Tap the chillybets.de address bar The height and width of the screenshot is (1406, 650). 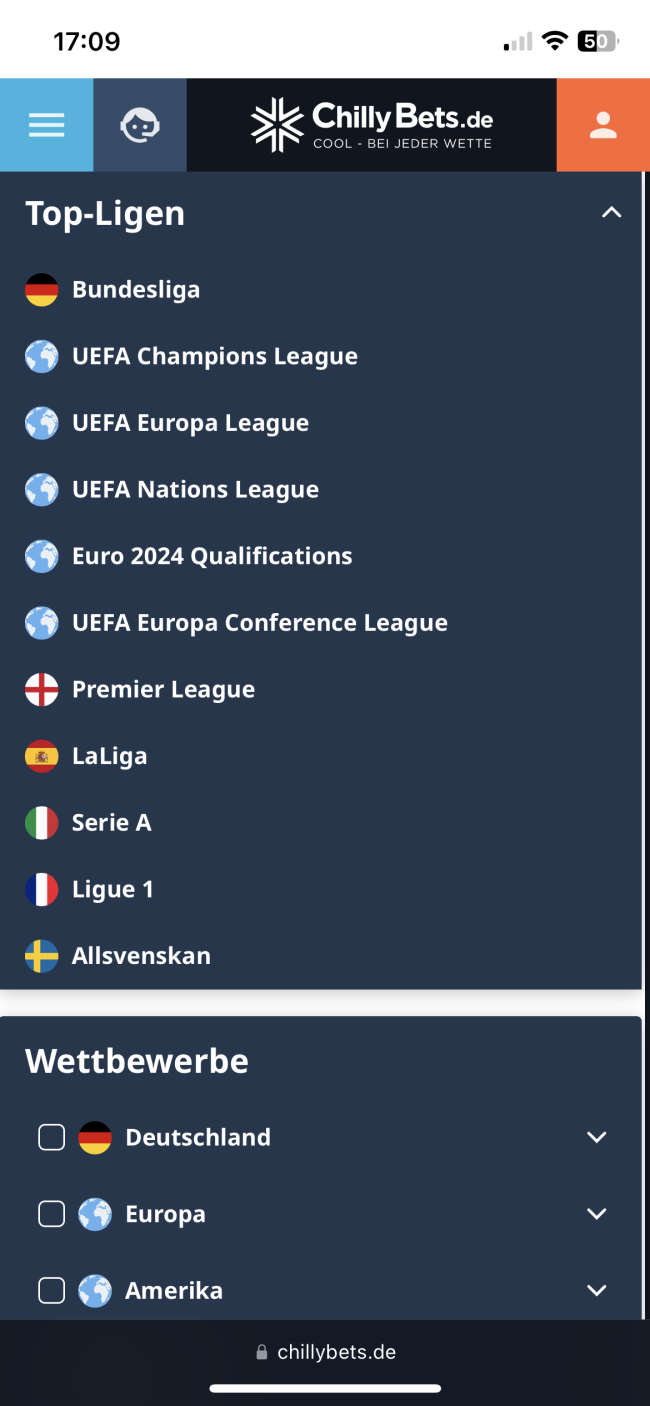click(326, 1352)
